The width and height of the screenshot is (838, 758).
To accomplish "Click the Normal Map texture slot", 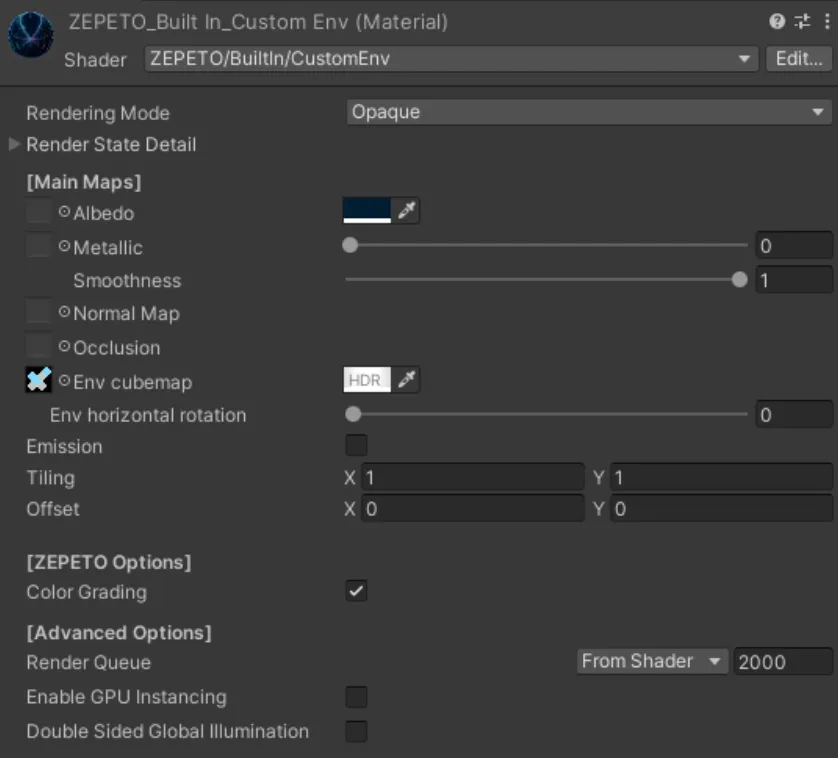I will click(38, 312).
